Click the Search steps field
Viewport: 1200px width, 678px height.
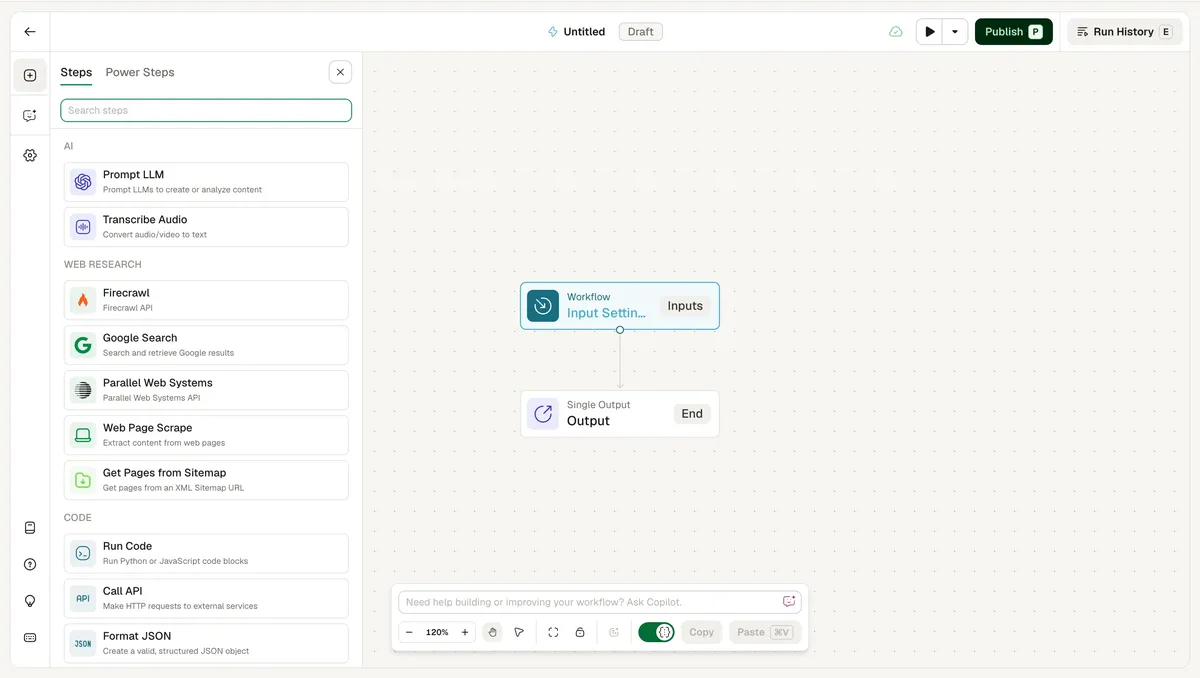point(206,110)
